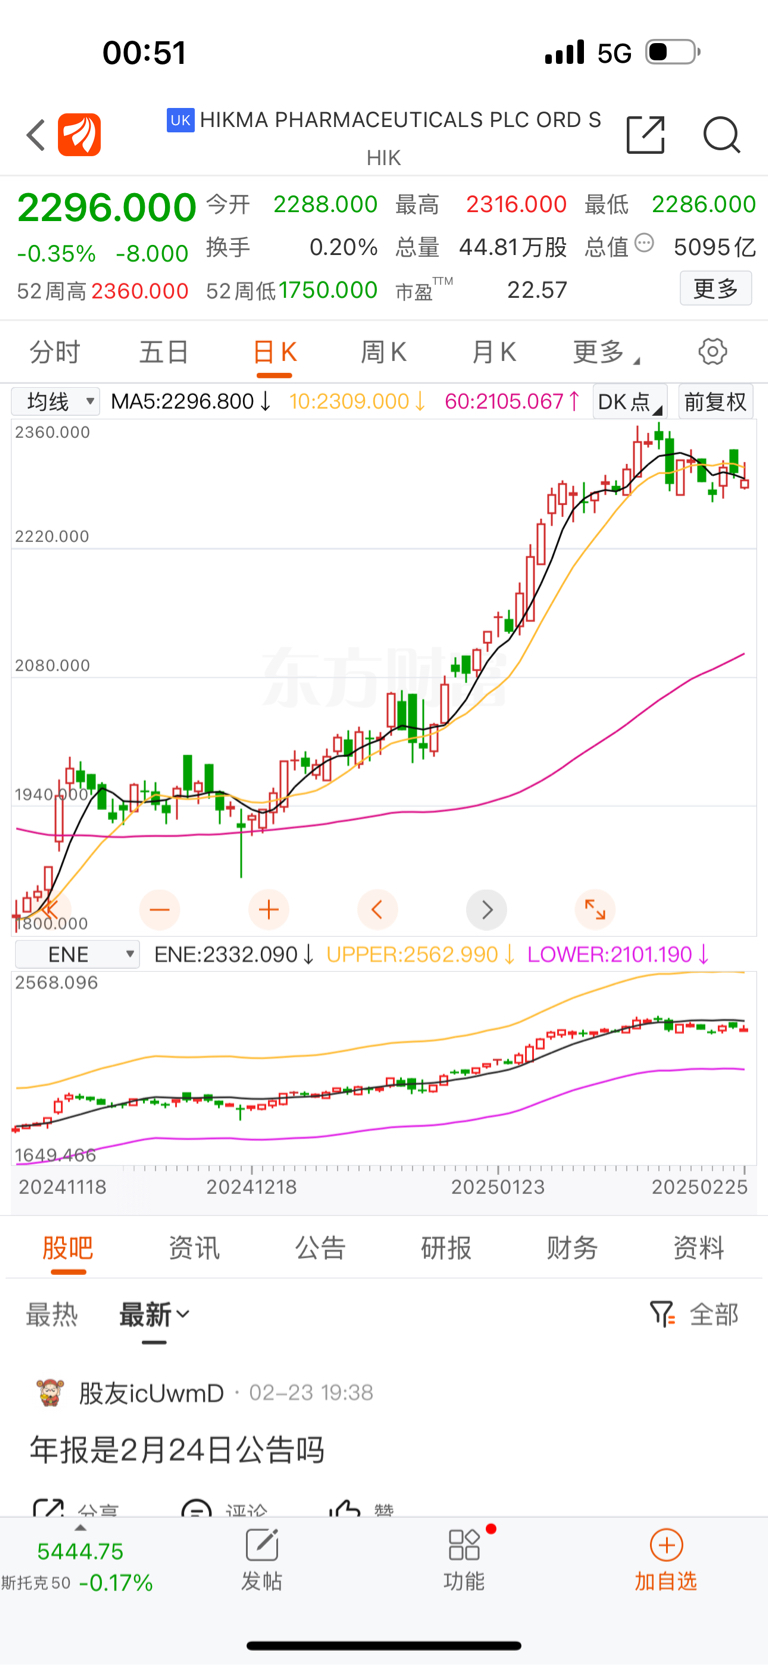Switch to 五日 five-day tab
This screenshot has width=768, height=1665.
(164, 352)
